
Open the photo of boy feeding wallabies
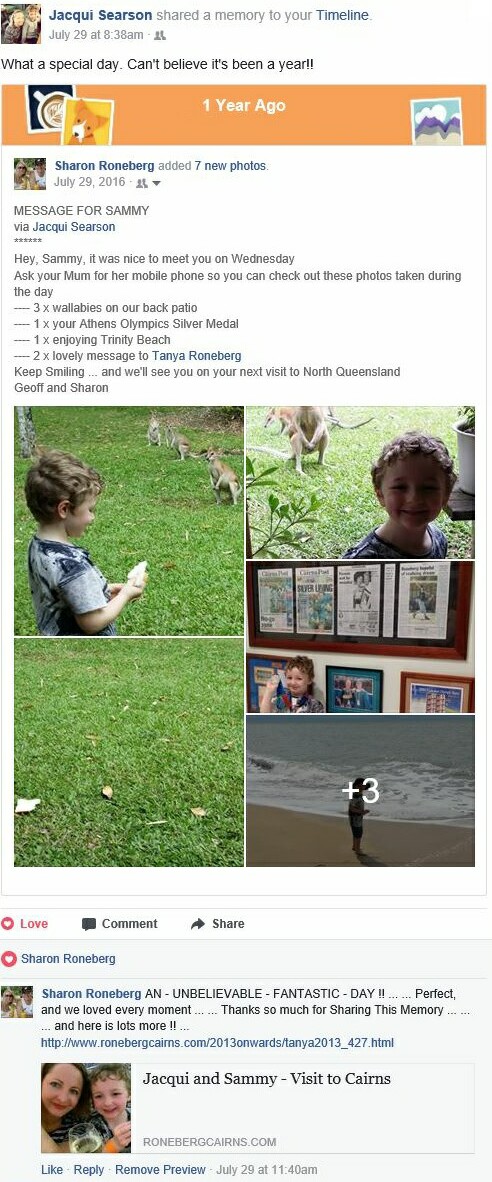129,521
